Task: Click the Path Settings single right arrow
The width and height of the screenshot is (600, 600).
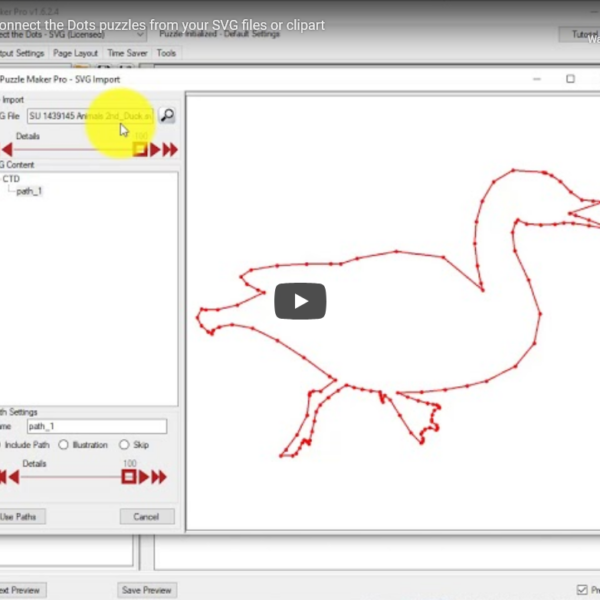Action: [x=145, y=477]
